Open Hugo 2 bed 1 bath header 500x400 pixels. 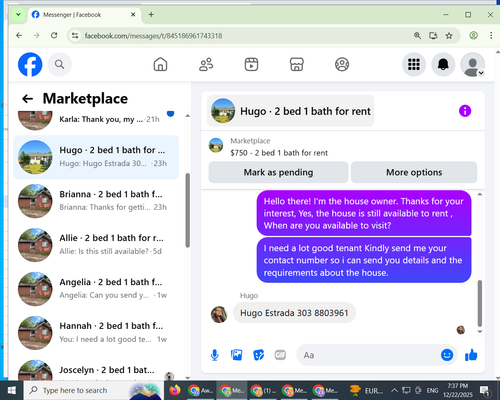(x=290, y=111)
